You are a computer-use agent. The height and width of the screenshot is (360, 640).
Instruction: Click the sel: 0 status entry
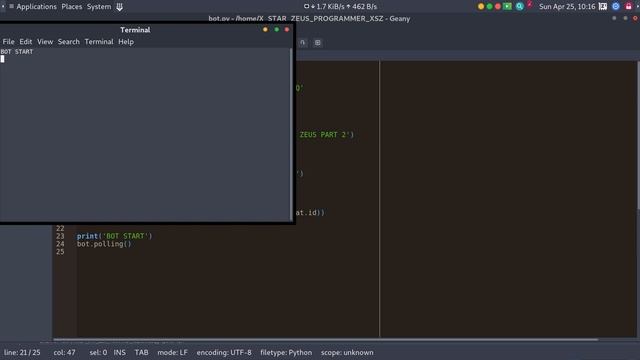tap(98, 353)
